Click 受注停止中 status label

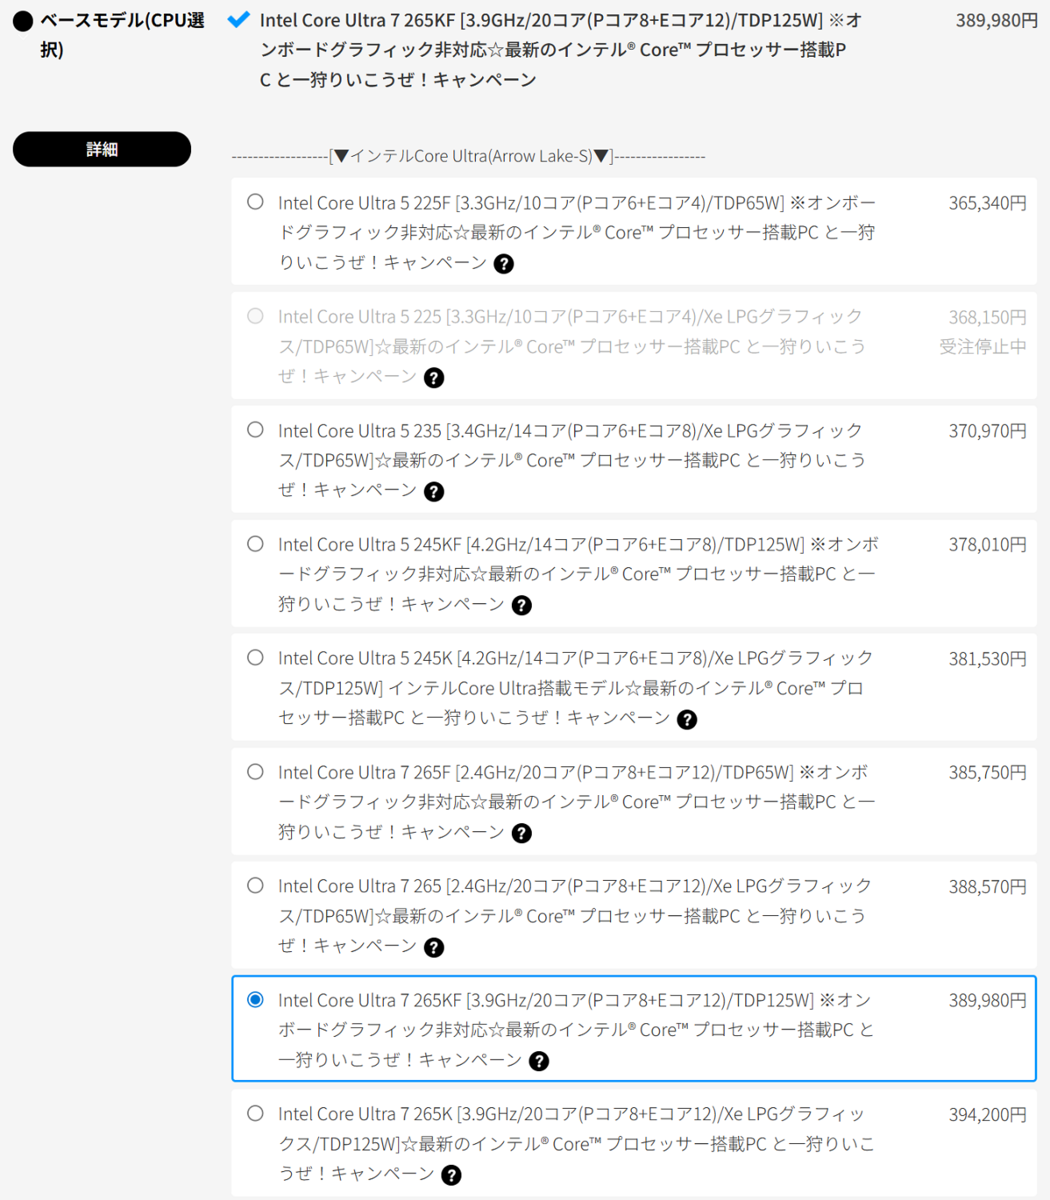[x=983, y=347]
